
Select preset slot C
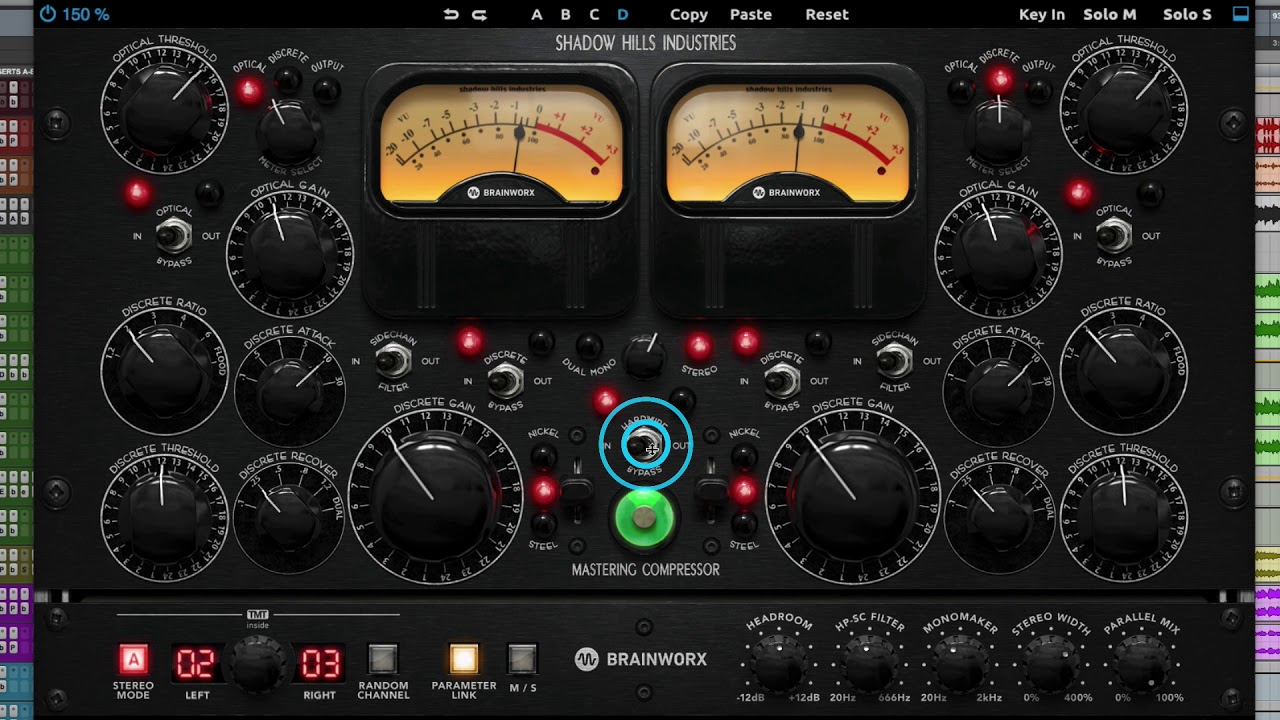[x=594, y=14]
